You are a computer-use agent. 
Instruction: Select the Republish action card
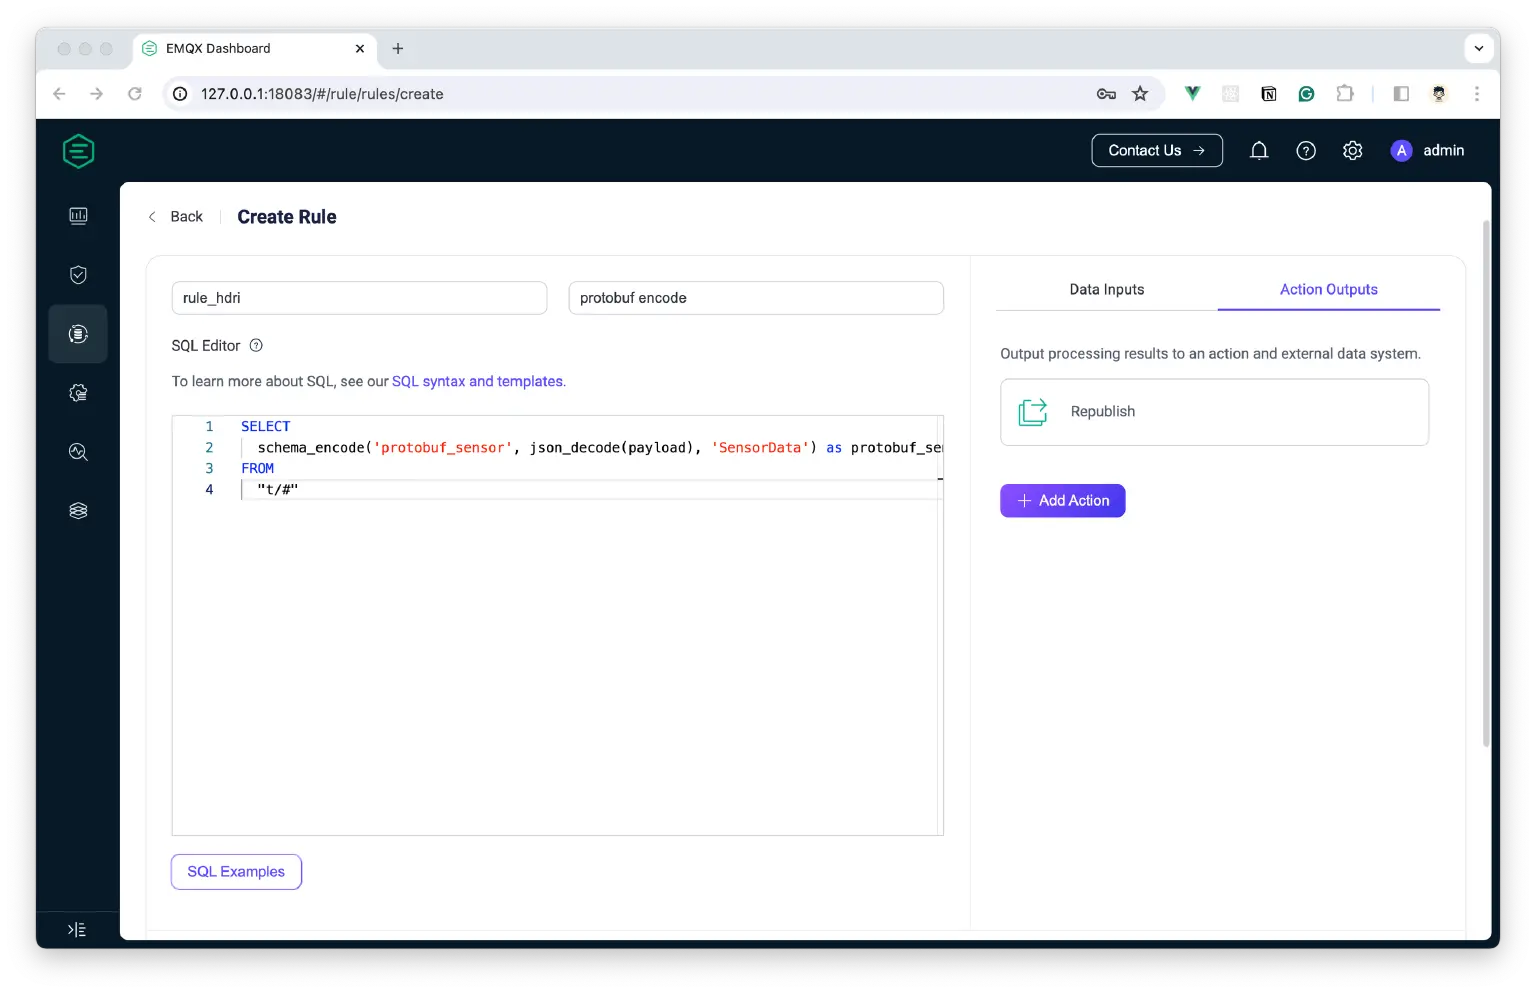click(1214, 412)
